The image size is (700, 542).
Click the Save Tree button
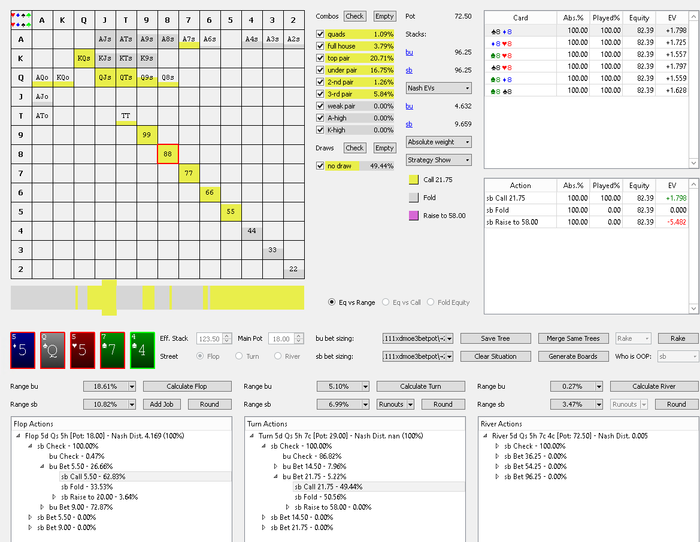pyautogui.click(x=496, y=338)
